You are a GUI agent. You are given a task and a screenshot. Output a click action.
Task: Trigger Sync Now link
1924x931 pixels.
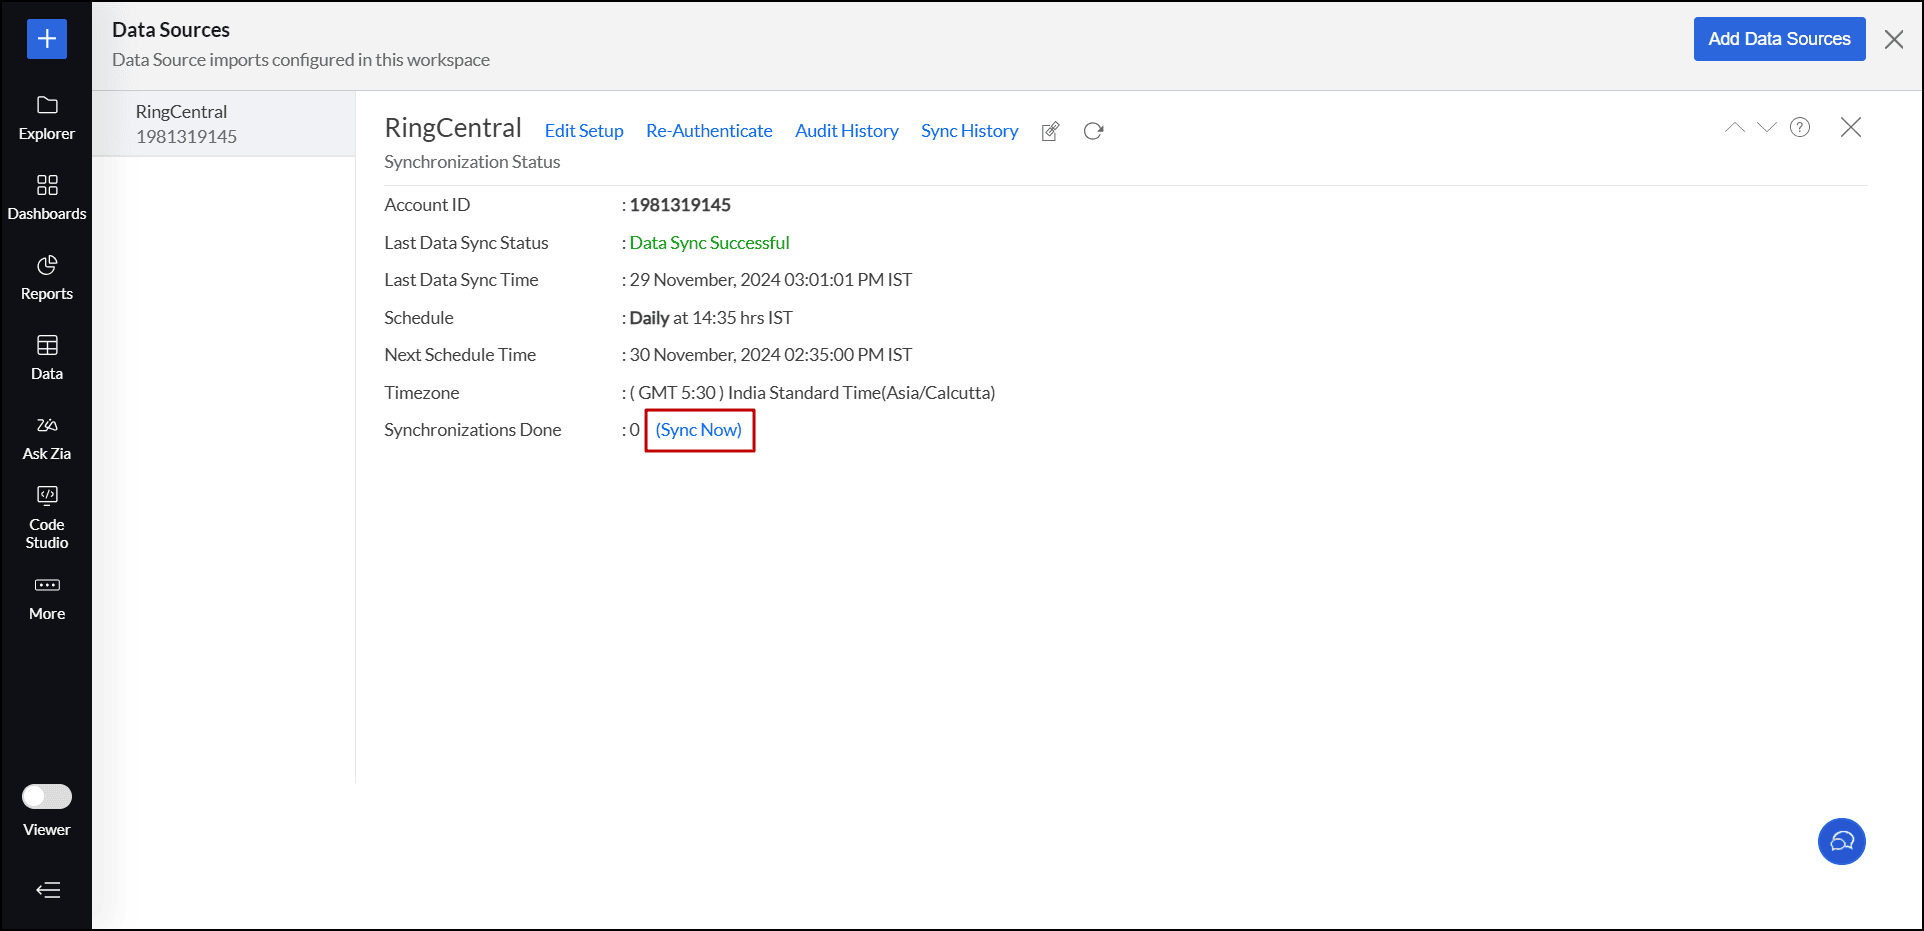(699, 430)
